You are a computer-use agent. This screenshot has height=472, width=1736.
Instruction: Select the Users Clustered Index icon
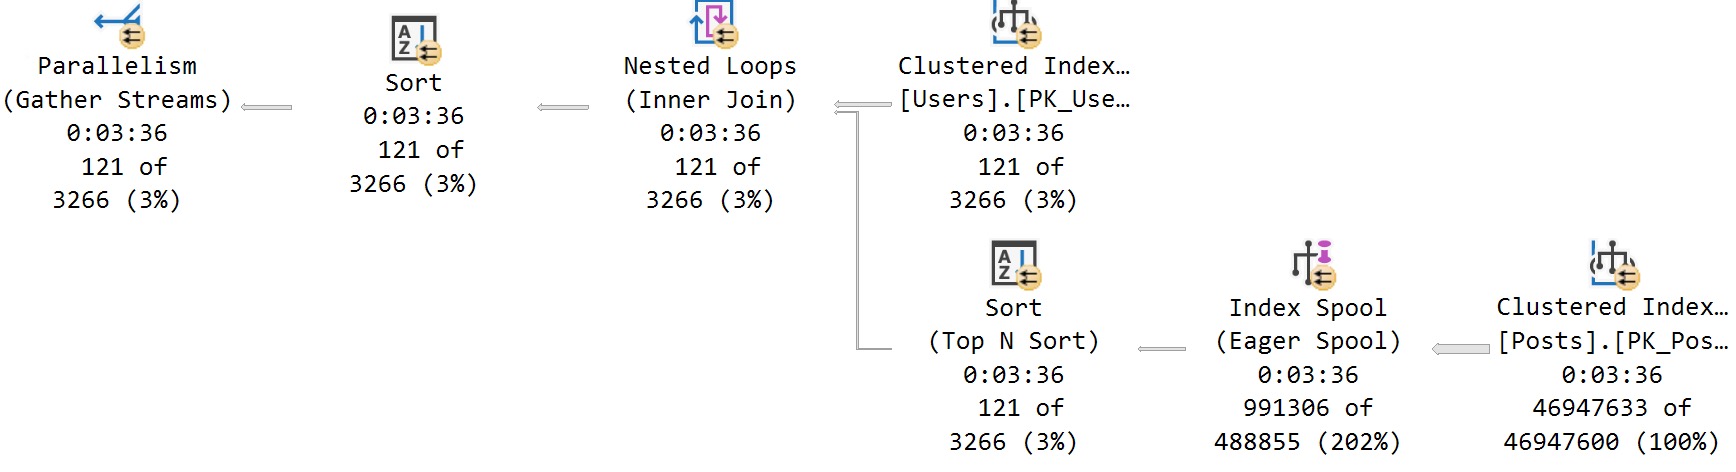[x=1015, y=24]
